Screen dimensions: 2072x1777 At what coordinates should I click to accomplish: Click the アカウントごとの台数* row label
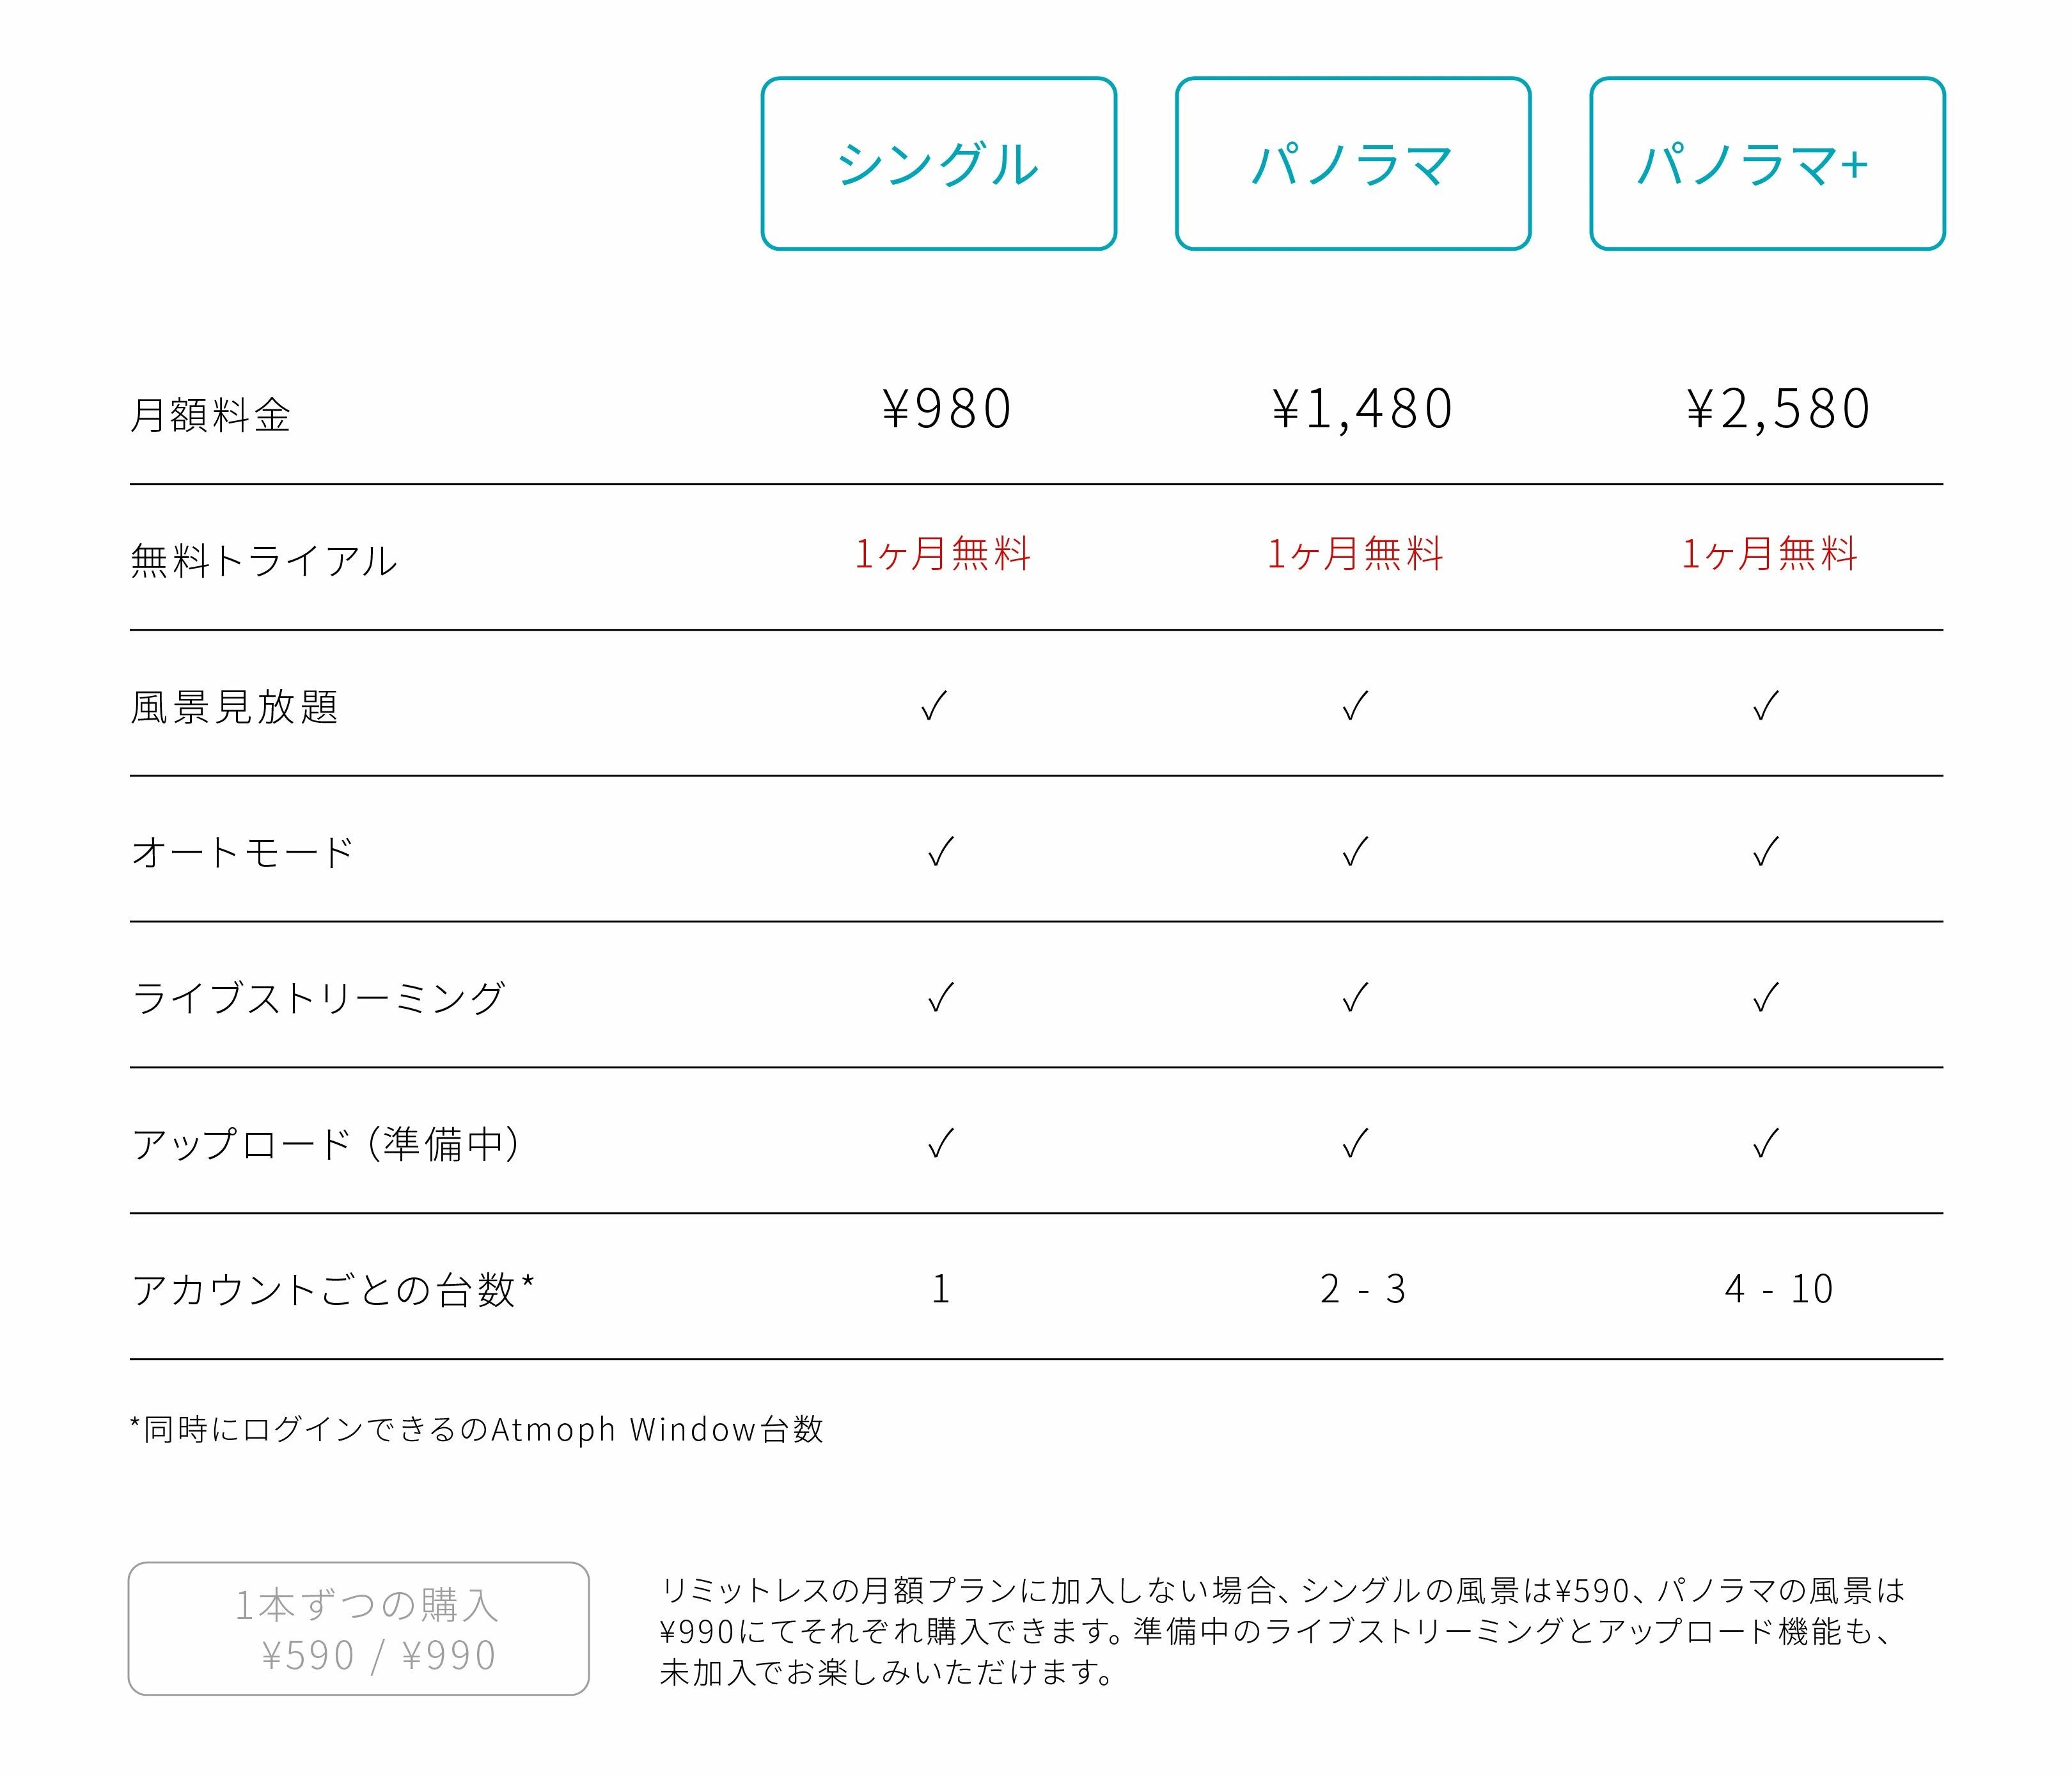click(x=333, y=1289)
